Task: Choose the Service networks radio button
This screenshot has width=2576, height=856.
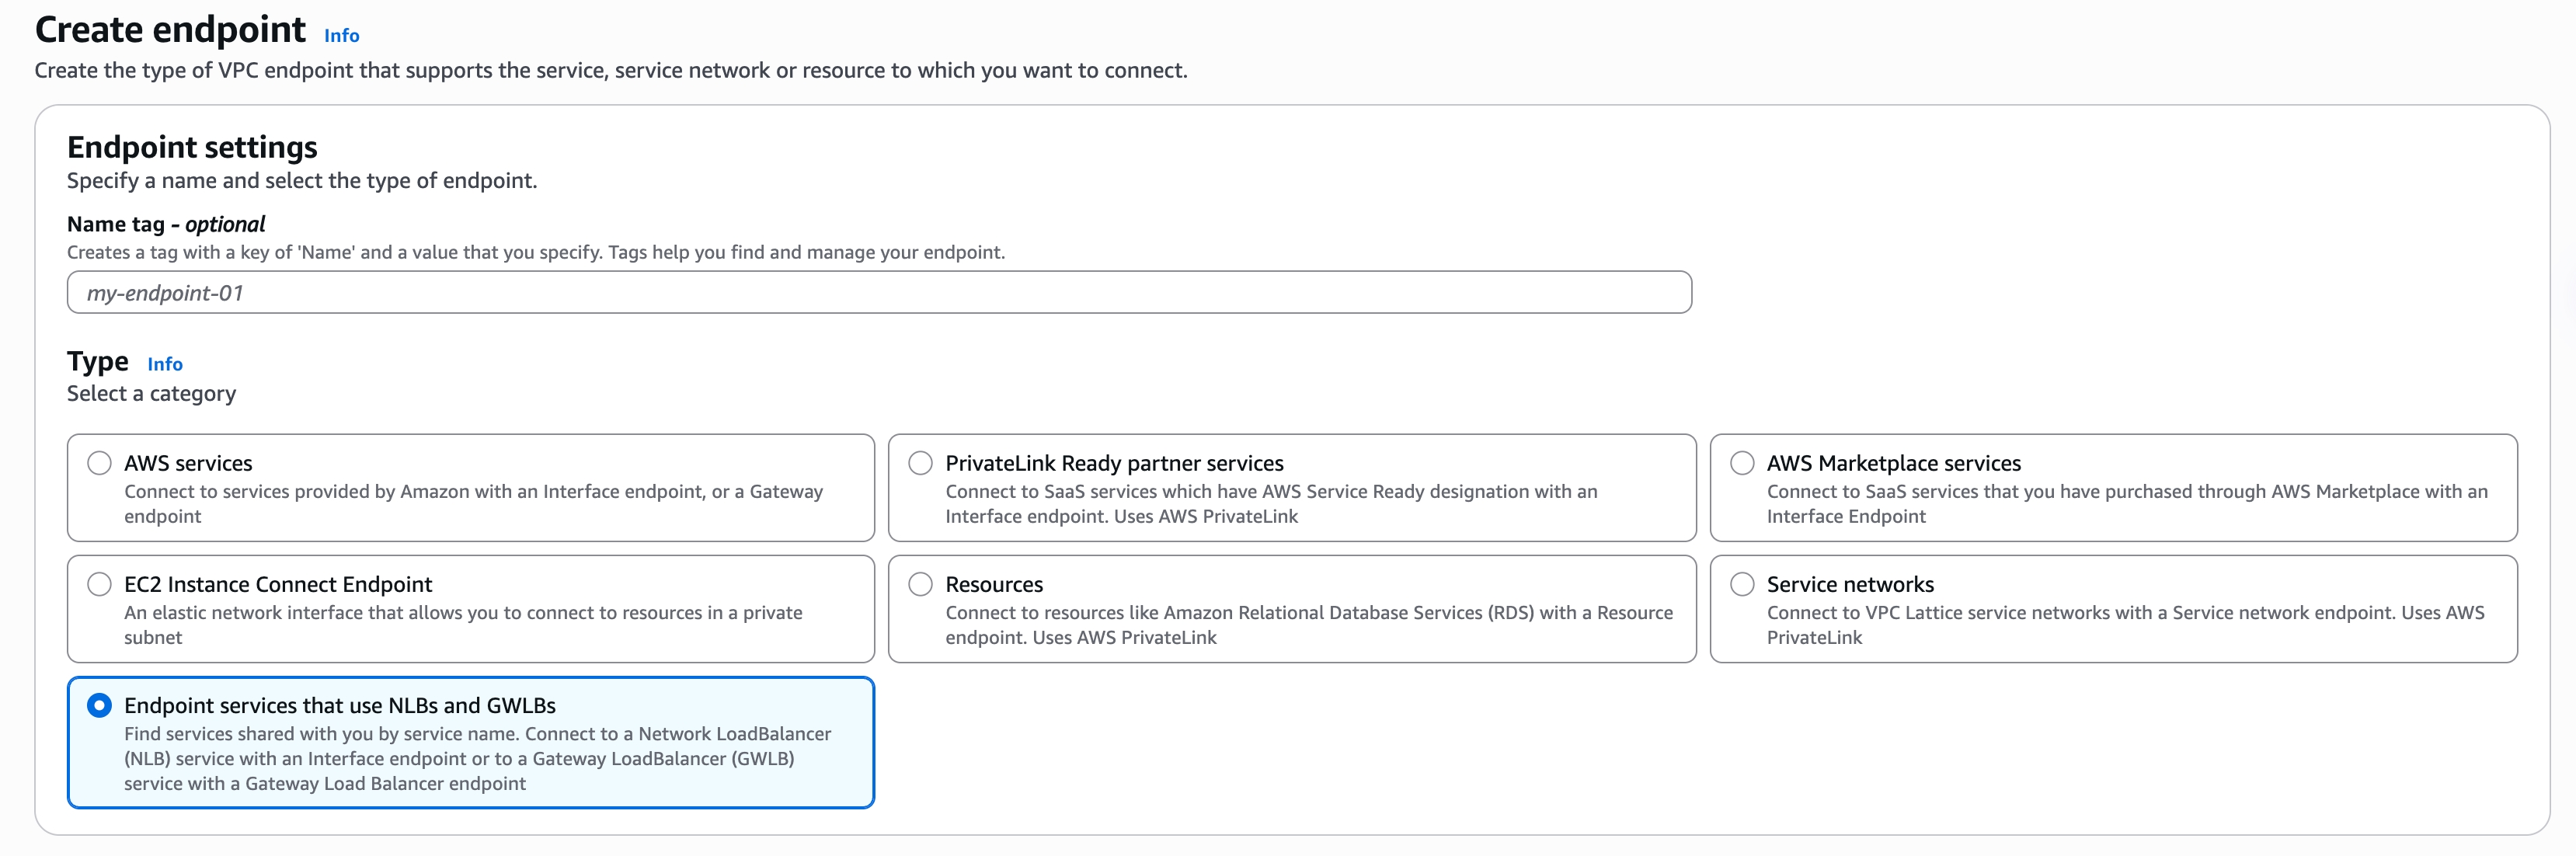Action: [x=1741, y=584]
